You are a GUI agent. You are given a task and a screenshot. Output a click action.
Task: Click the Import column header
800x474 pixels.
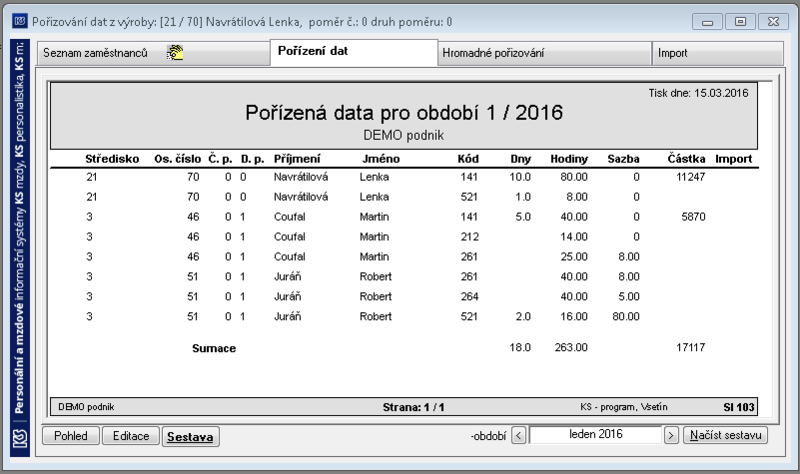coord(734,159)
